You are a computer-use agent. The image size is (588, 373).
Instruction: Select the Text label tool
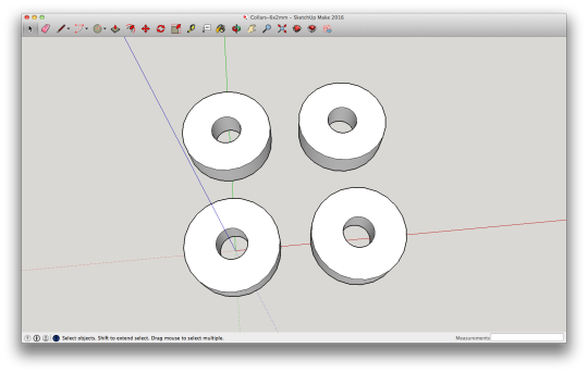click(x=206, y=29)
